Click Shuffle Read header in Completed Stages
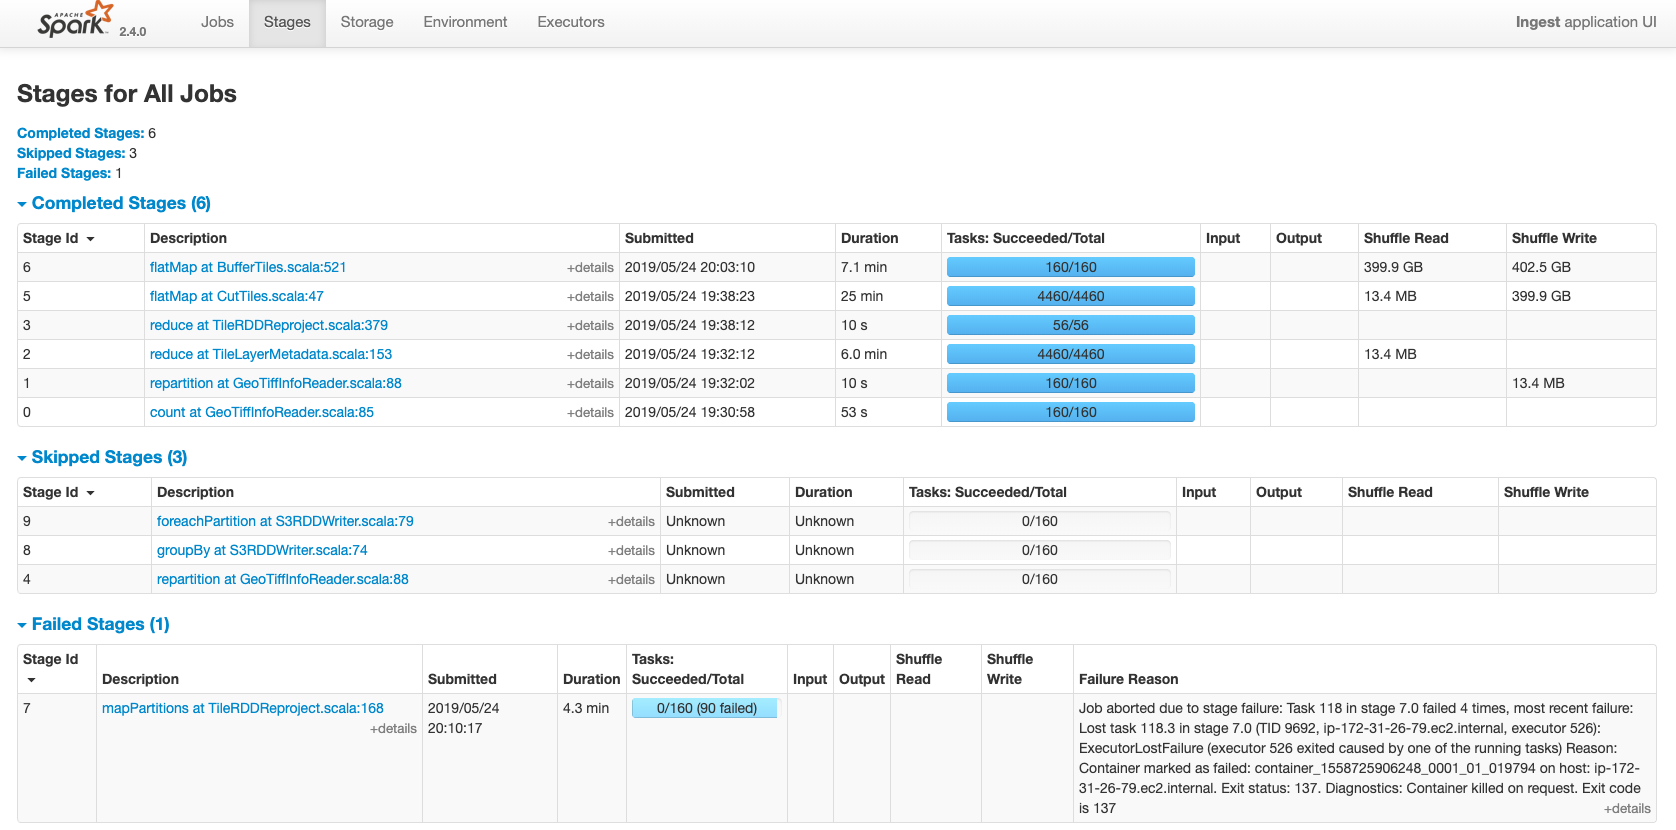Image resolution: width=1676 pixels, height=830 pixels. (1406, 238)
